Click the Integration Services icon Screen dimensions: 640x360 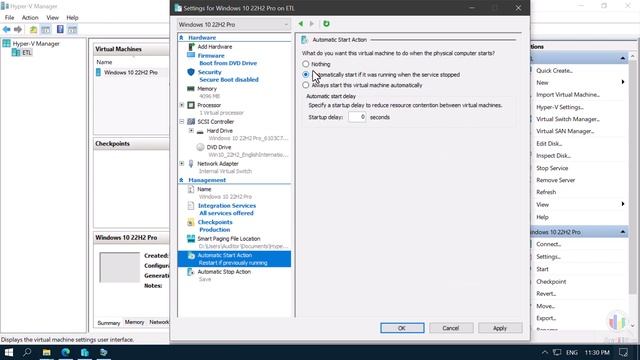(x=191, y=206)
